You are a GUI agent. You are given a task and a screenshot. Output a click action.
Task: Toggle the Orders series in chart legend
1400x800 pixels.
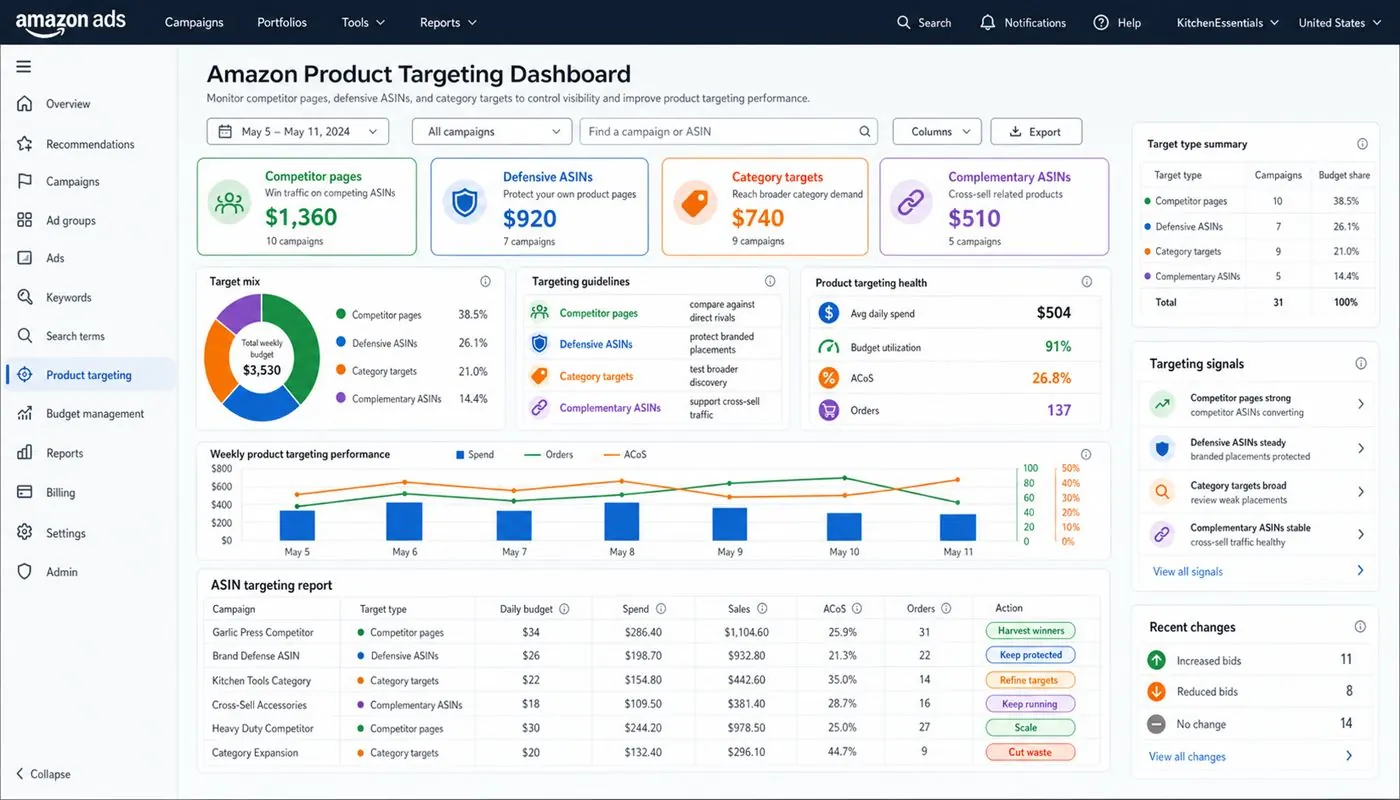click(x=549, y=454)
